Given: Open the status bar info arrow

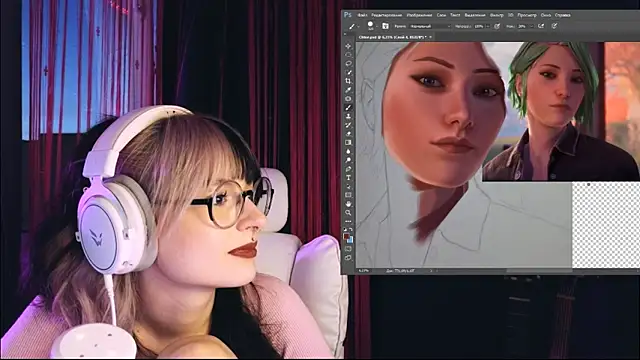Looking at the screenshot, I should tap(431, 271).
